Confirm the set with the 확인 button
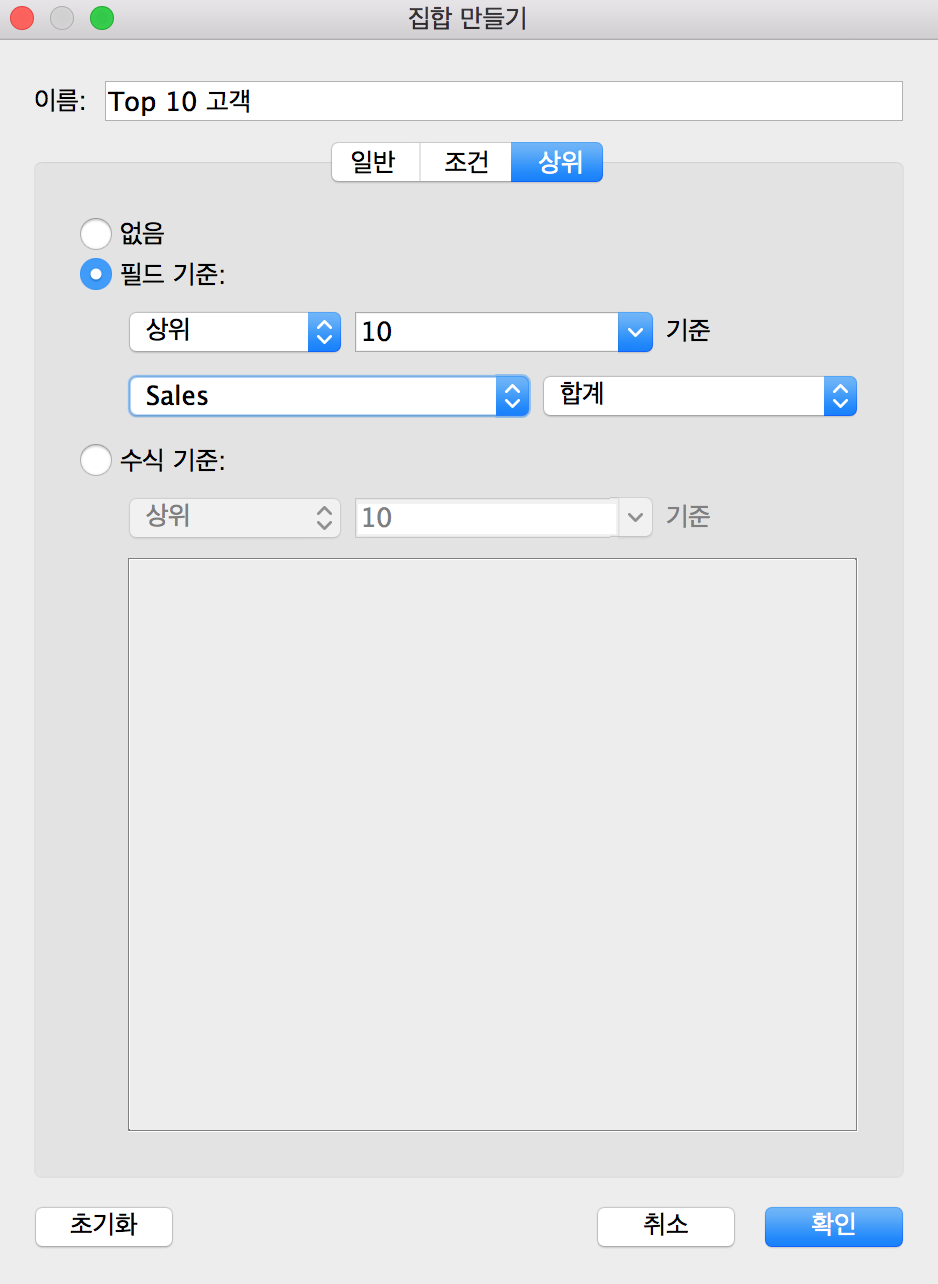938x1284 pixels. pos(833,1227)
